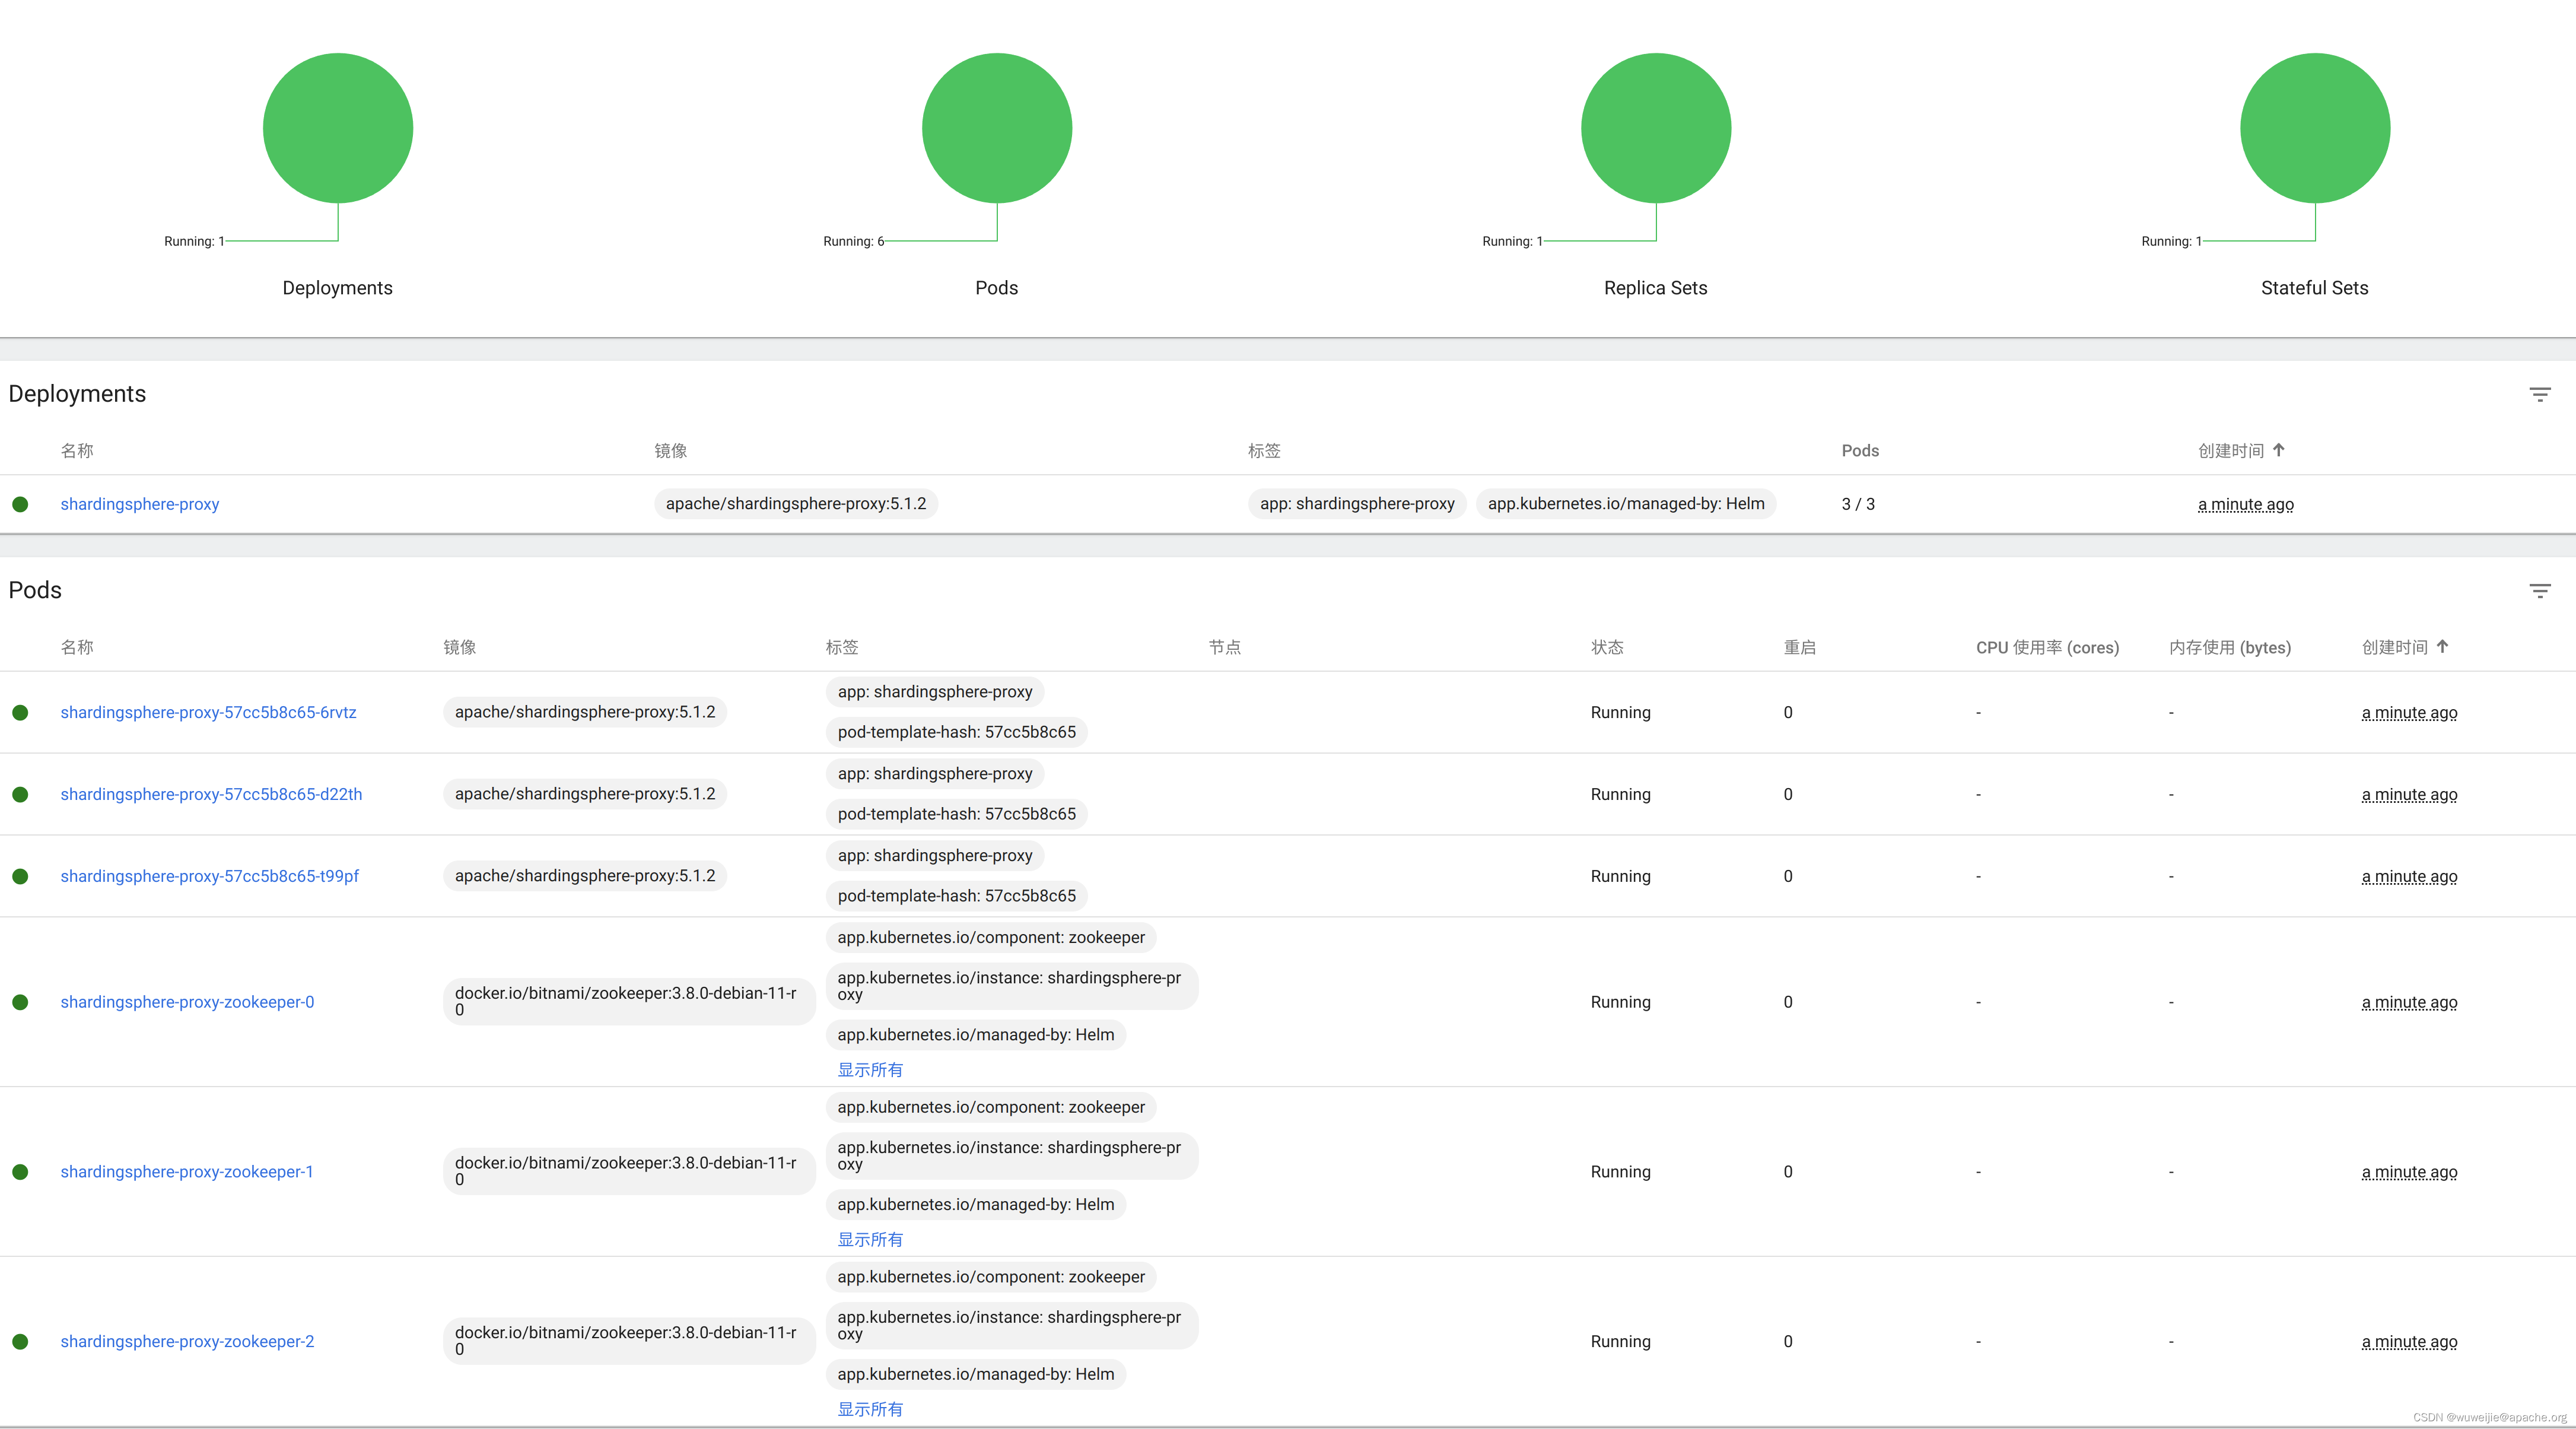2576x1429 pixels.
Task: Click app: shardingsphere-proxy chip for pod d22th
Action: pos(935,774)
